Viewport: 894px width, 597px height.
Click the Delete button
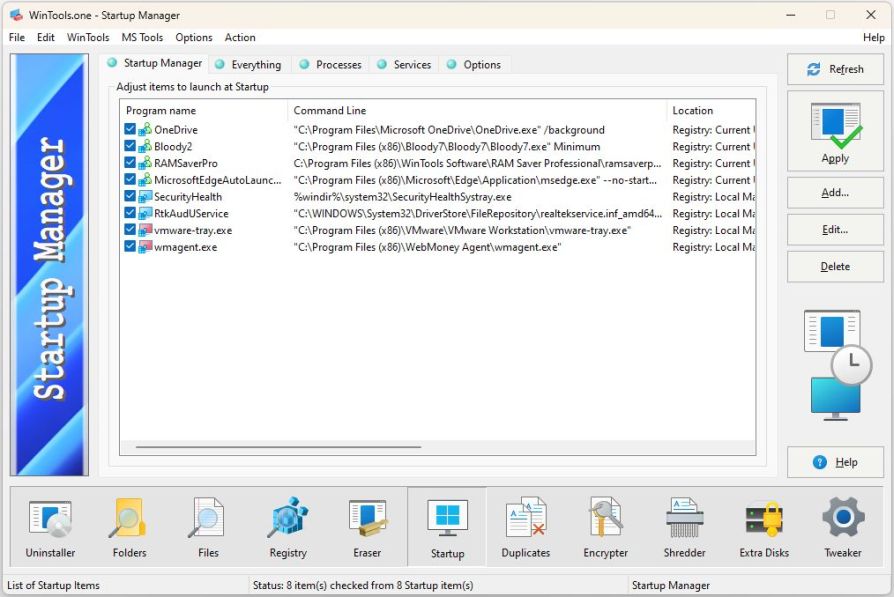[x=835, y=266]
